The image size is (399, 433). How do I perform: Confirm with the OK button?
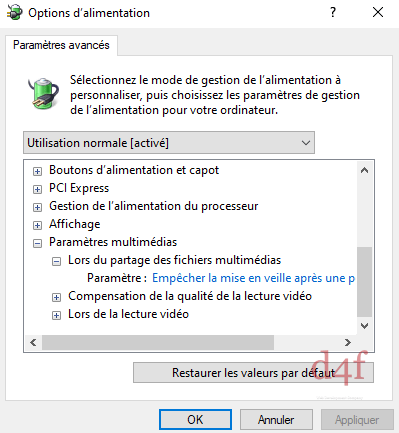point(195,419)
